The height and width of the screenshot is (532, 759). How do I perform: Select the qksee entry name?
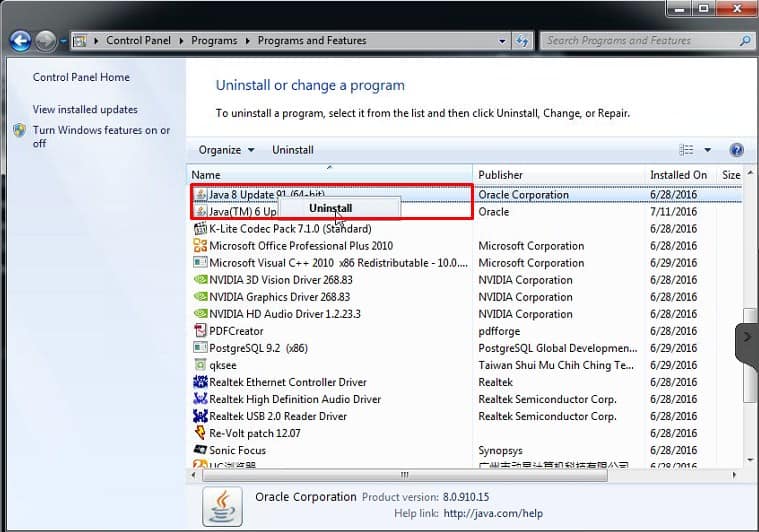click(x=223, y=365)
